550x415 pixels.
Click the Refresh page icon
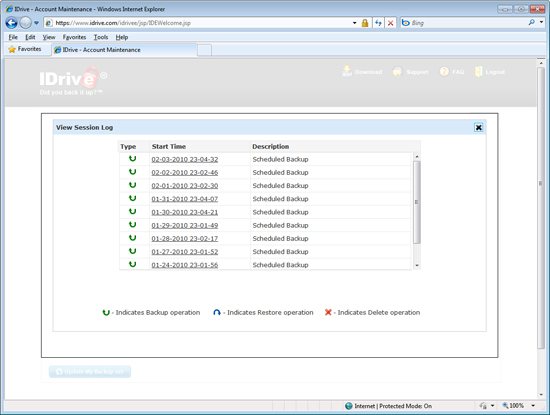(x=378, y=23)
